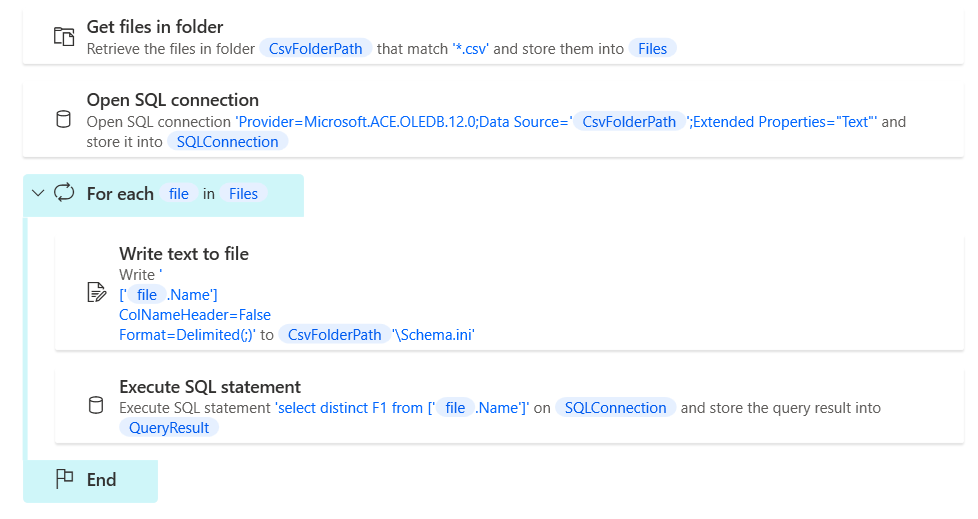
Task: Select the Open SQL connection action title
Action: click(x=173, y=100)
